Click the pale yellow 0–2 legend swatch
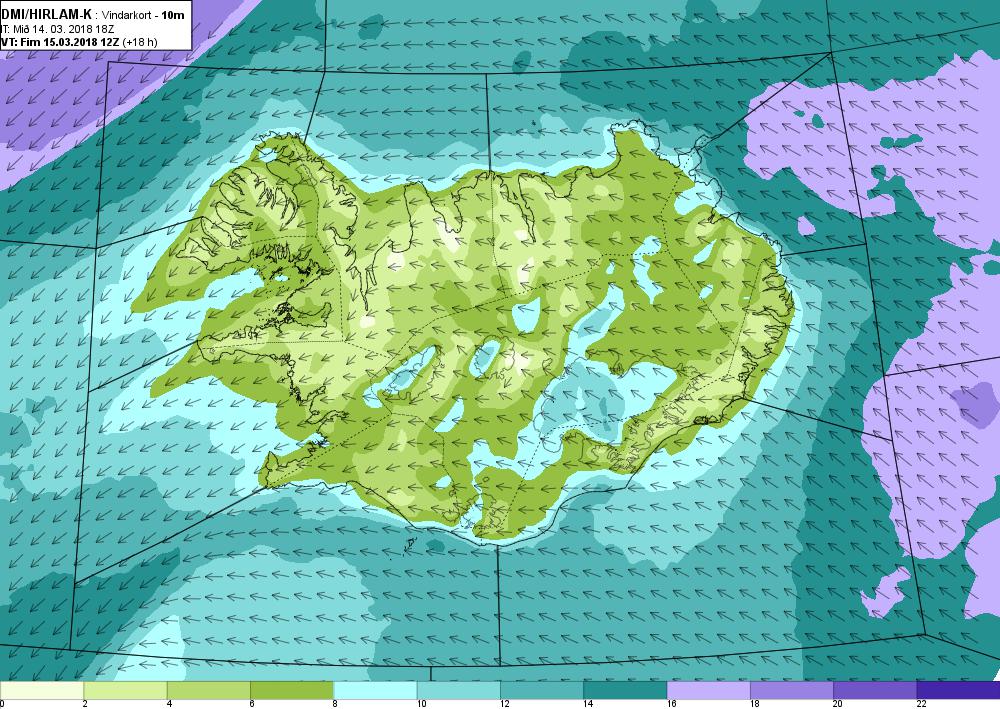 coord(41,690)
